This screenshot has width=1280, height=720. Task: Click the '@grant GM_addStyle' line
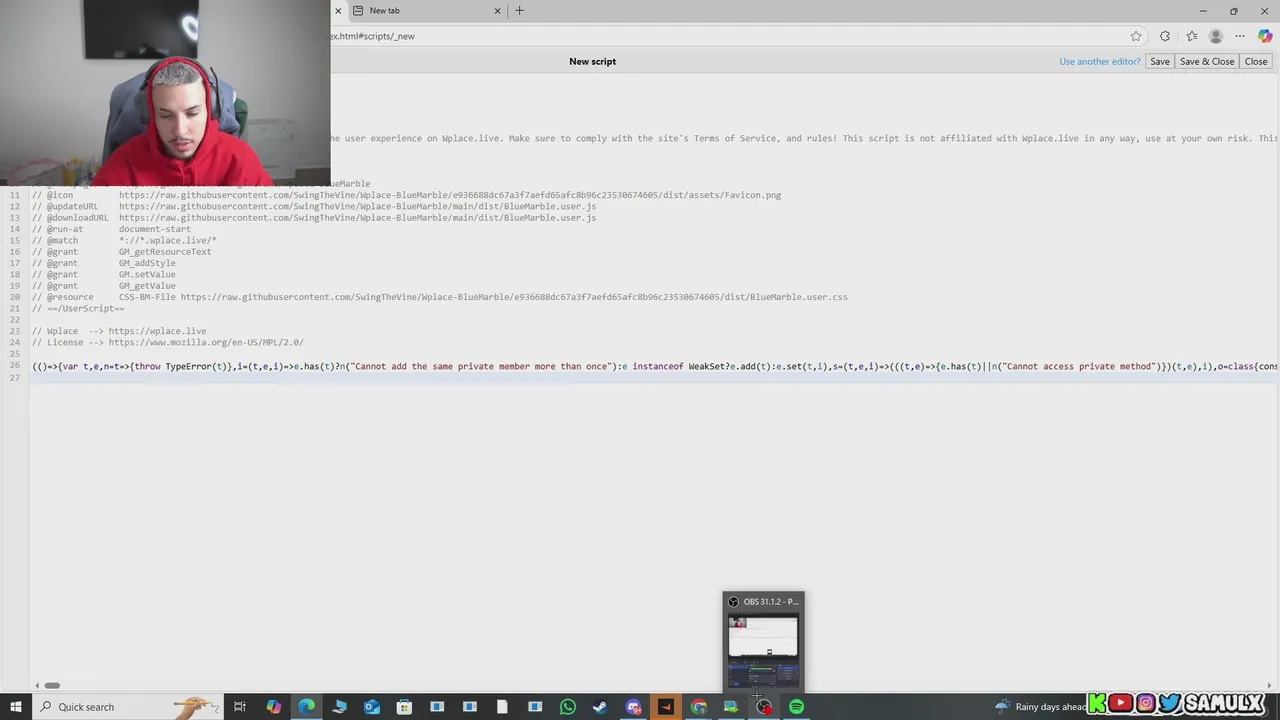(x=104, y=263)
